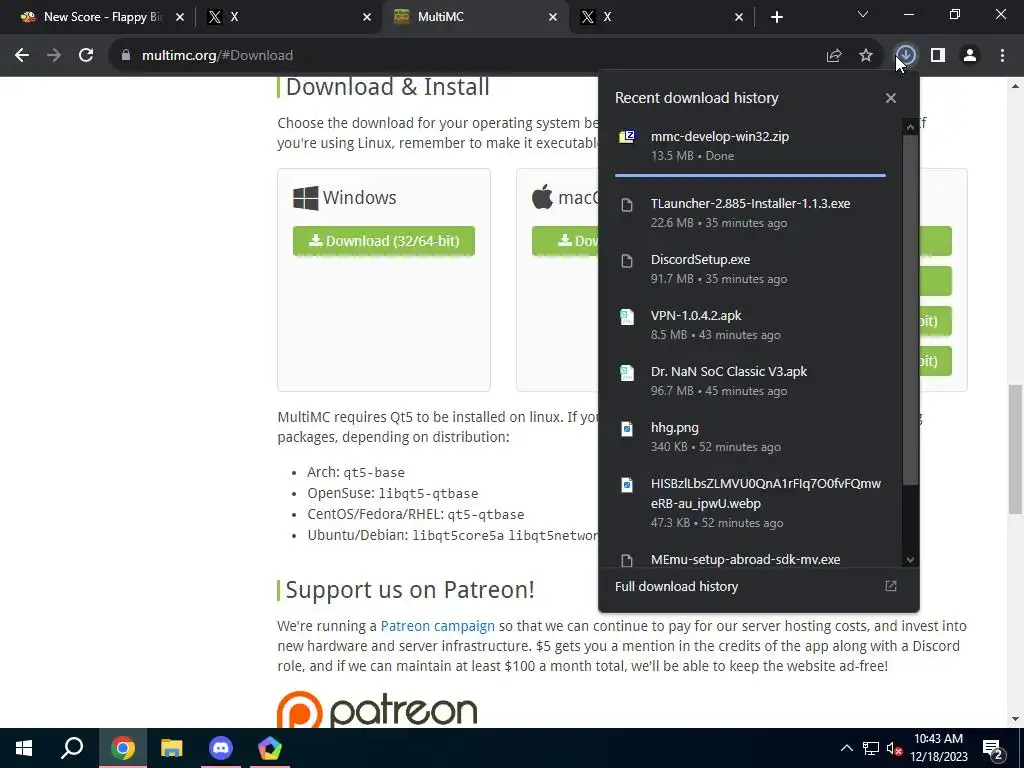Viewport: 1024px width, 768px height.
Task: Open the eRB-au_ipwU.webp download entry
Action: tap(750, 502)
